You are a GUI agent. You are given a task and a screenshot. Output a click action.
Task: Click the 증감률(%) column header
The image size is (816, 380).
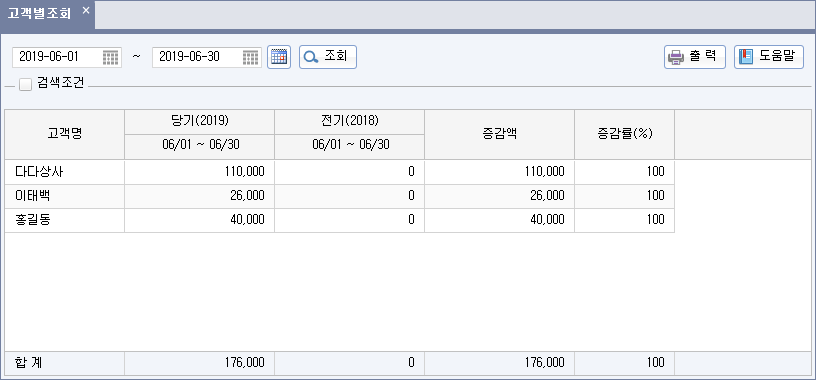(624, 134)
